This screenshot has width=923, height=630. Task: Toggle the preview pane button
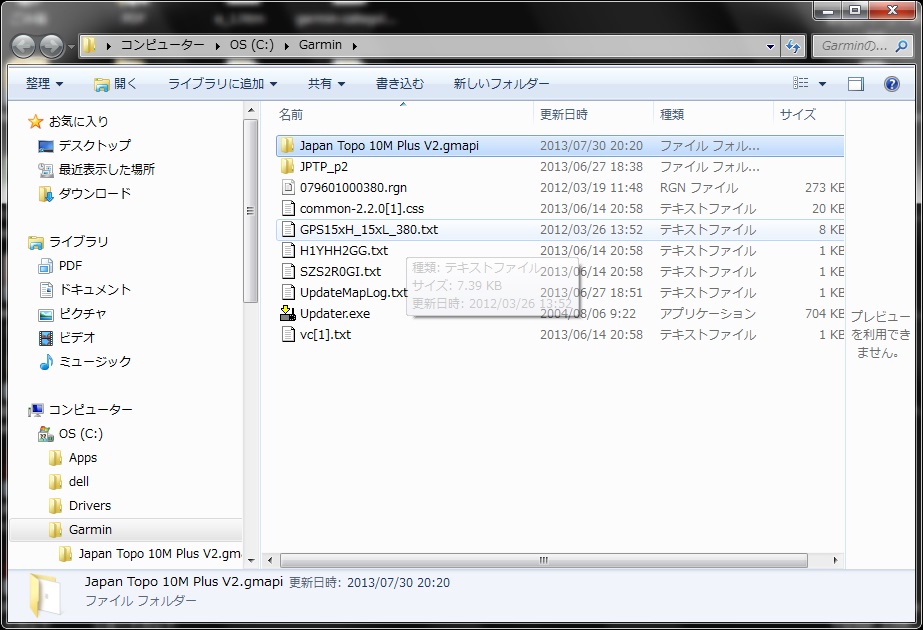tap(855, 84)
